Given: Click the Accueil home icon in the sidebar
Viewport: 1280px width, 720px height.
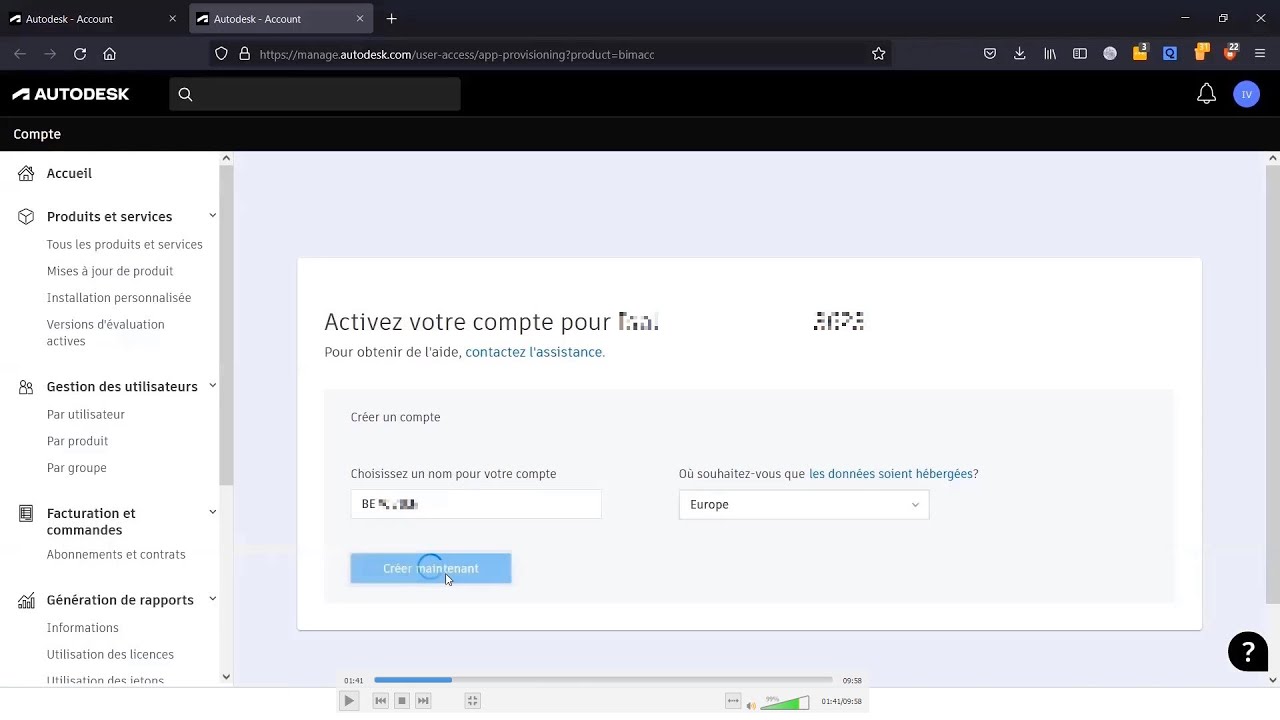Looking at the screenshot, I should 26,173.
